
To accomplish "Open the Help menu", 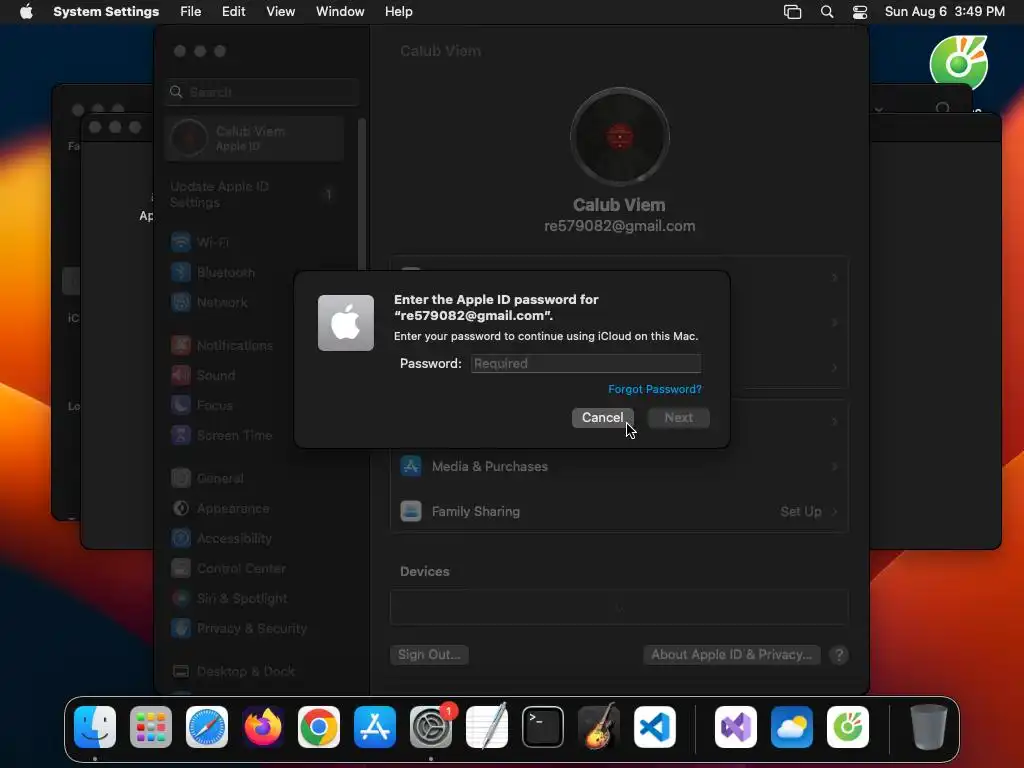I will click(398, 12).
